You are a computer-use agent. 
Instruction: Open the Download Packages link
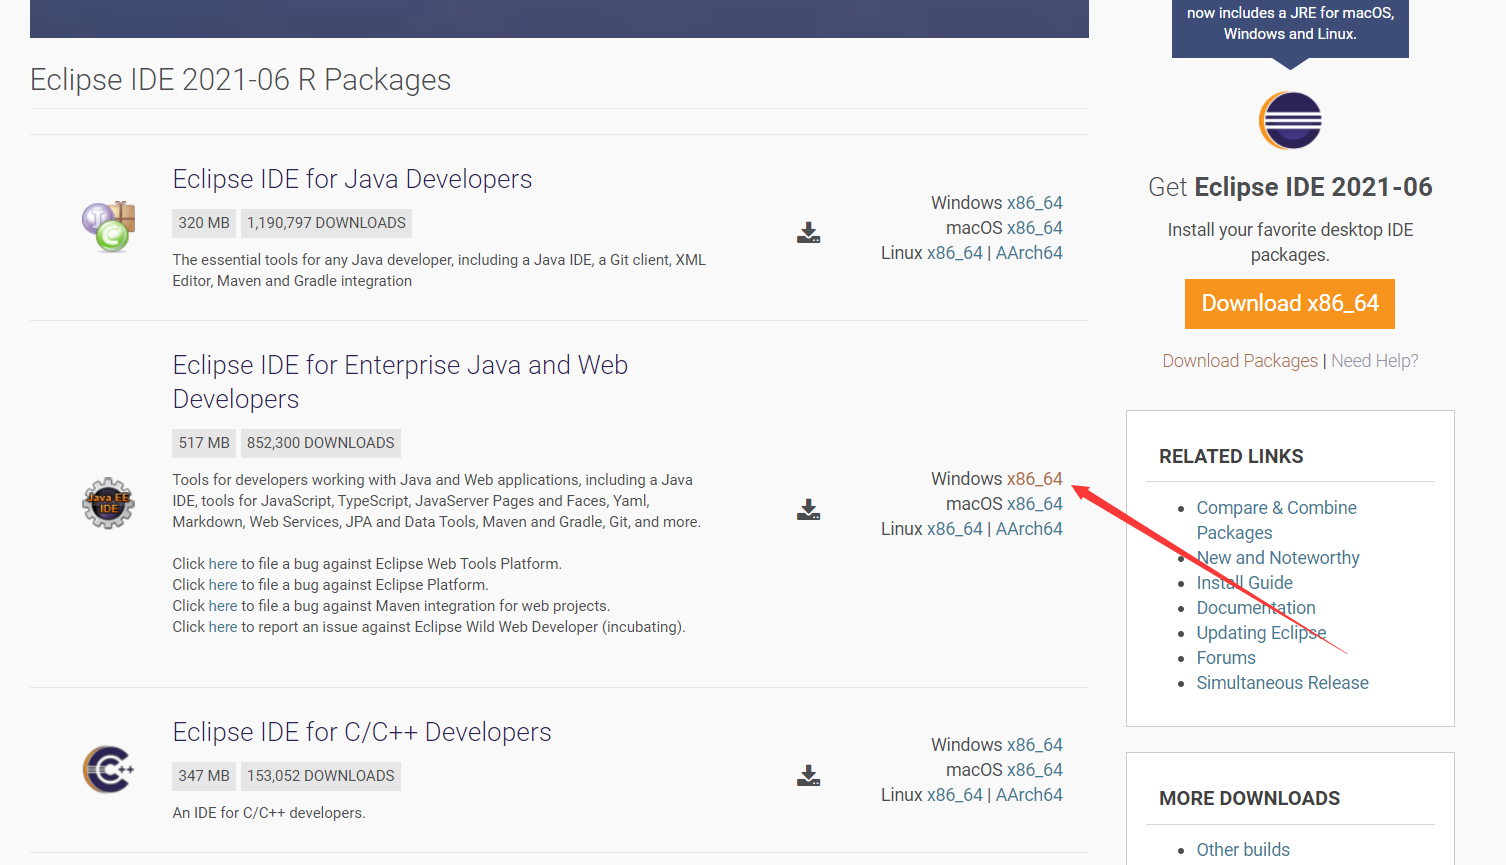1240,361
